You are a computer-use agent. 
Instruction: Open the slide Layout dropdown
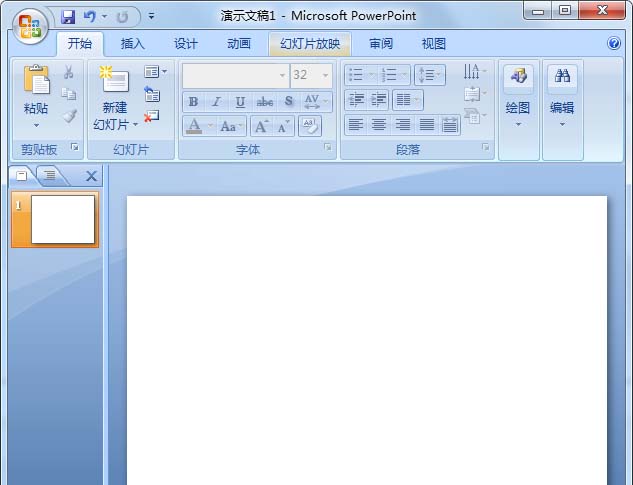click(x=155, y=72)
